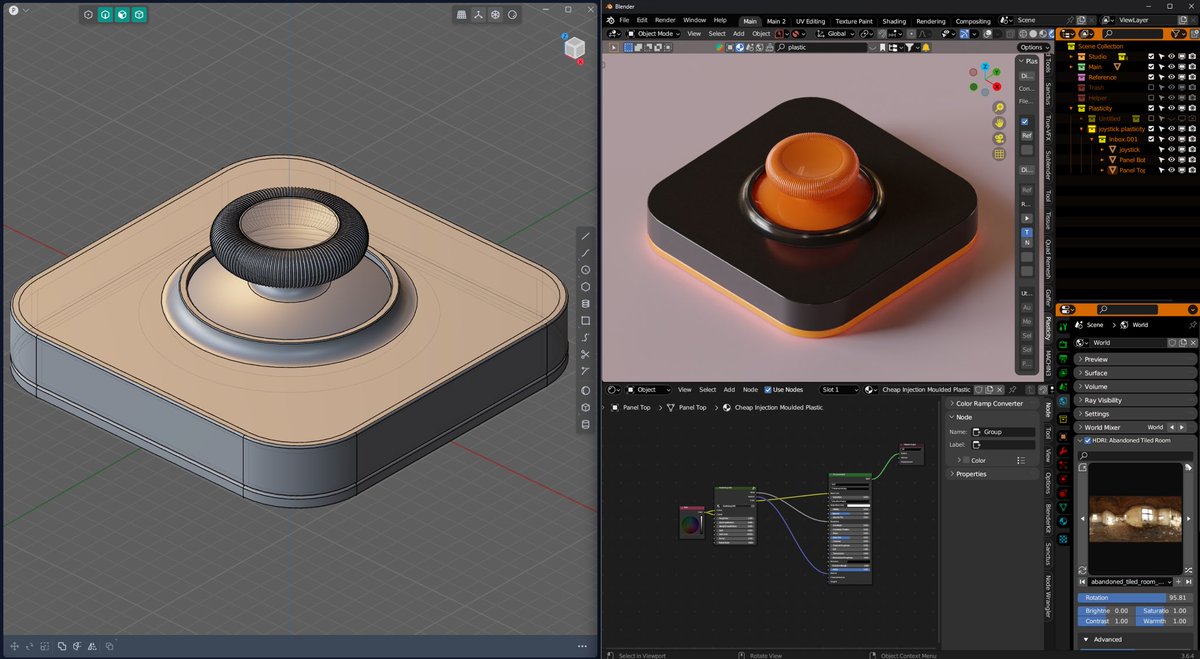Select the Plasticity face selection mode icon
Viewport: 1200px width, 659px height.
point(122,15)
